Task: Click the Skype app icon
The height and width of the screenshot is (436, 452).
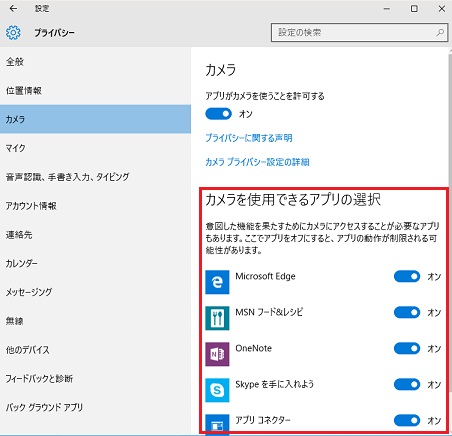Action: click(217, 390)
